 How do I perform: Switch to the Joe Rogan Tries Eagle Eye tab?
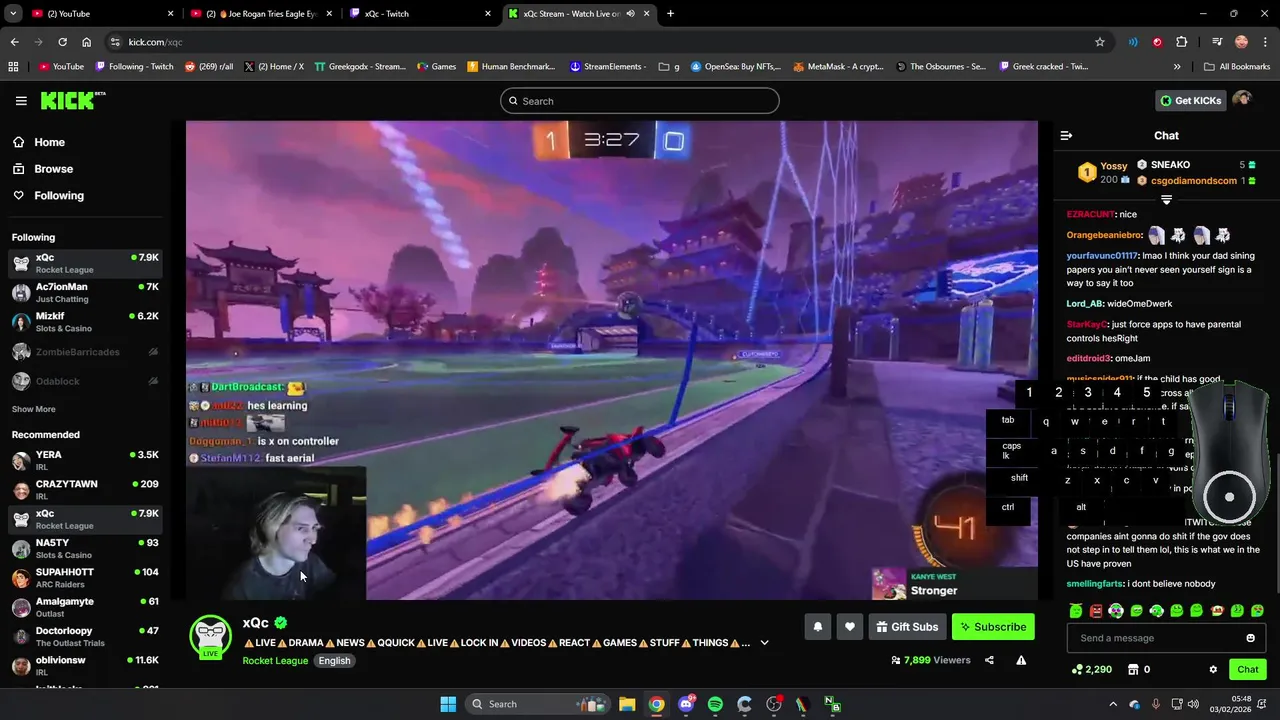[262, 14]
